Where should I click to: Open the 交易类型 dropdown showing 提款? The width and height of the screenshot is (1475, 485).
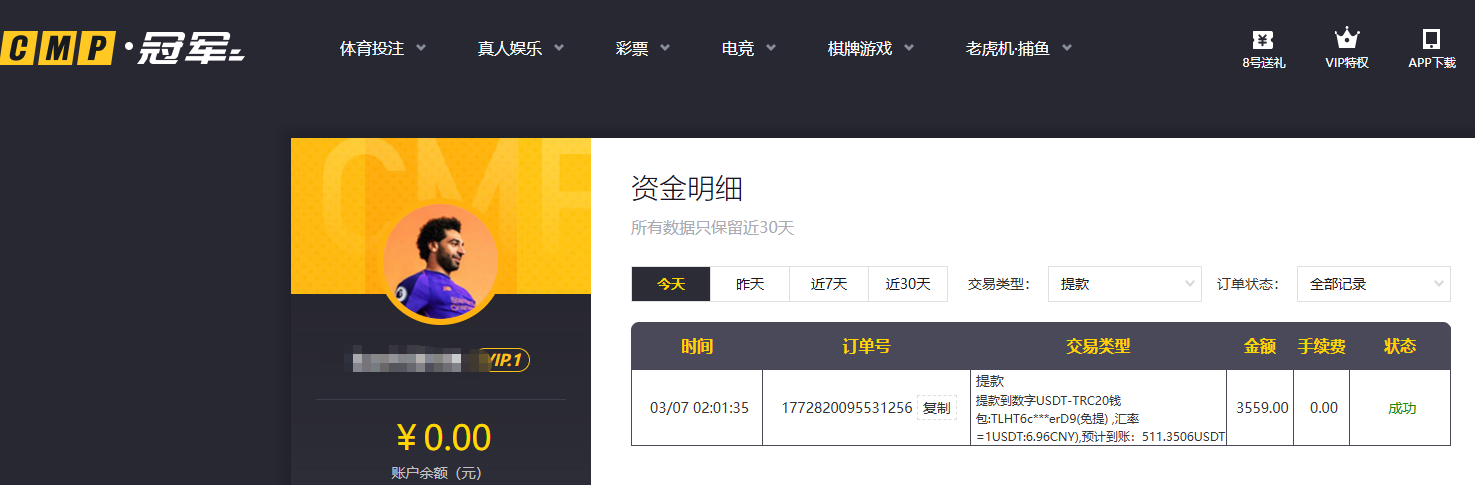tap(1124, 284)
